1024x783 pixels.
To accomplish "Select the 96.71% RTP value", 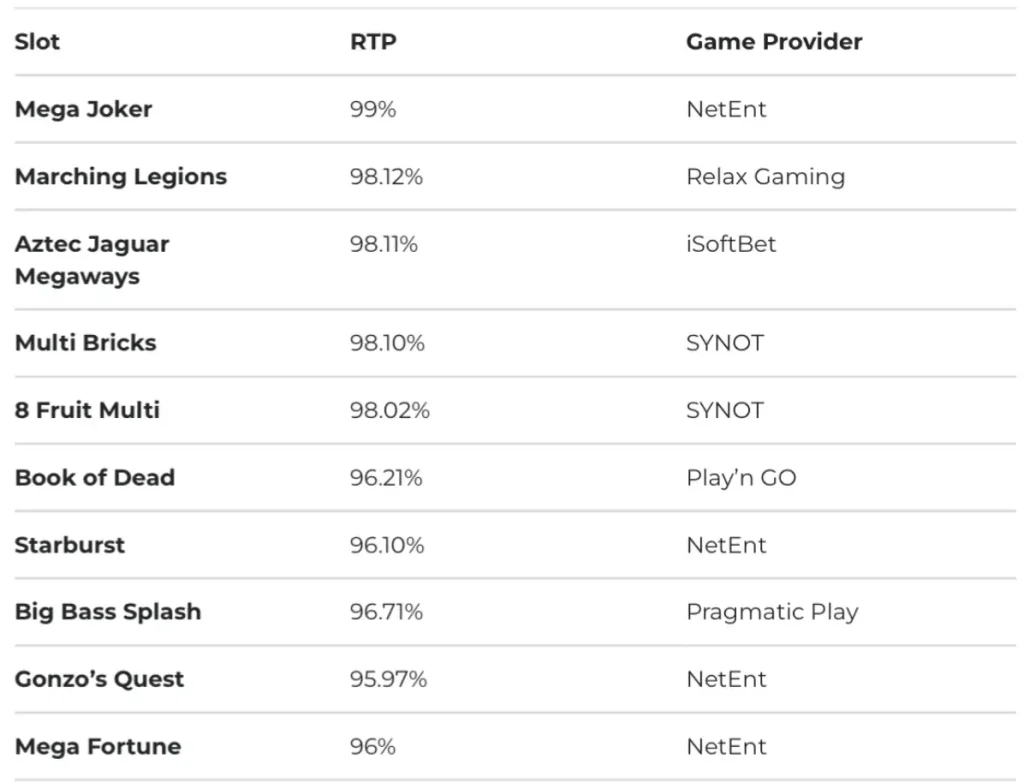I will tap(386, 612).
